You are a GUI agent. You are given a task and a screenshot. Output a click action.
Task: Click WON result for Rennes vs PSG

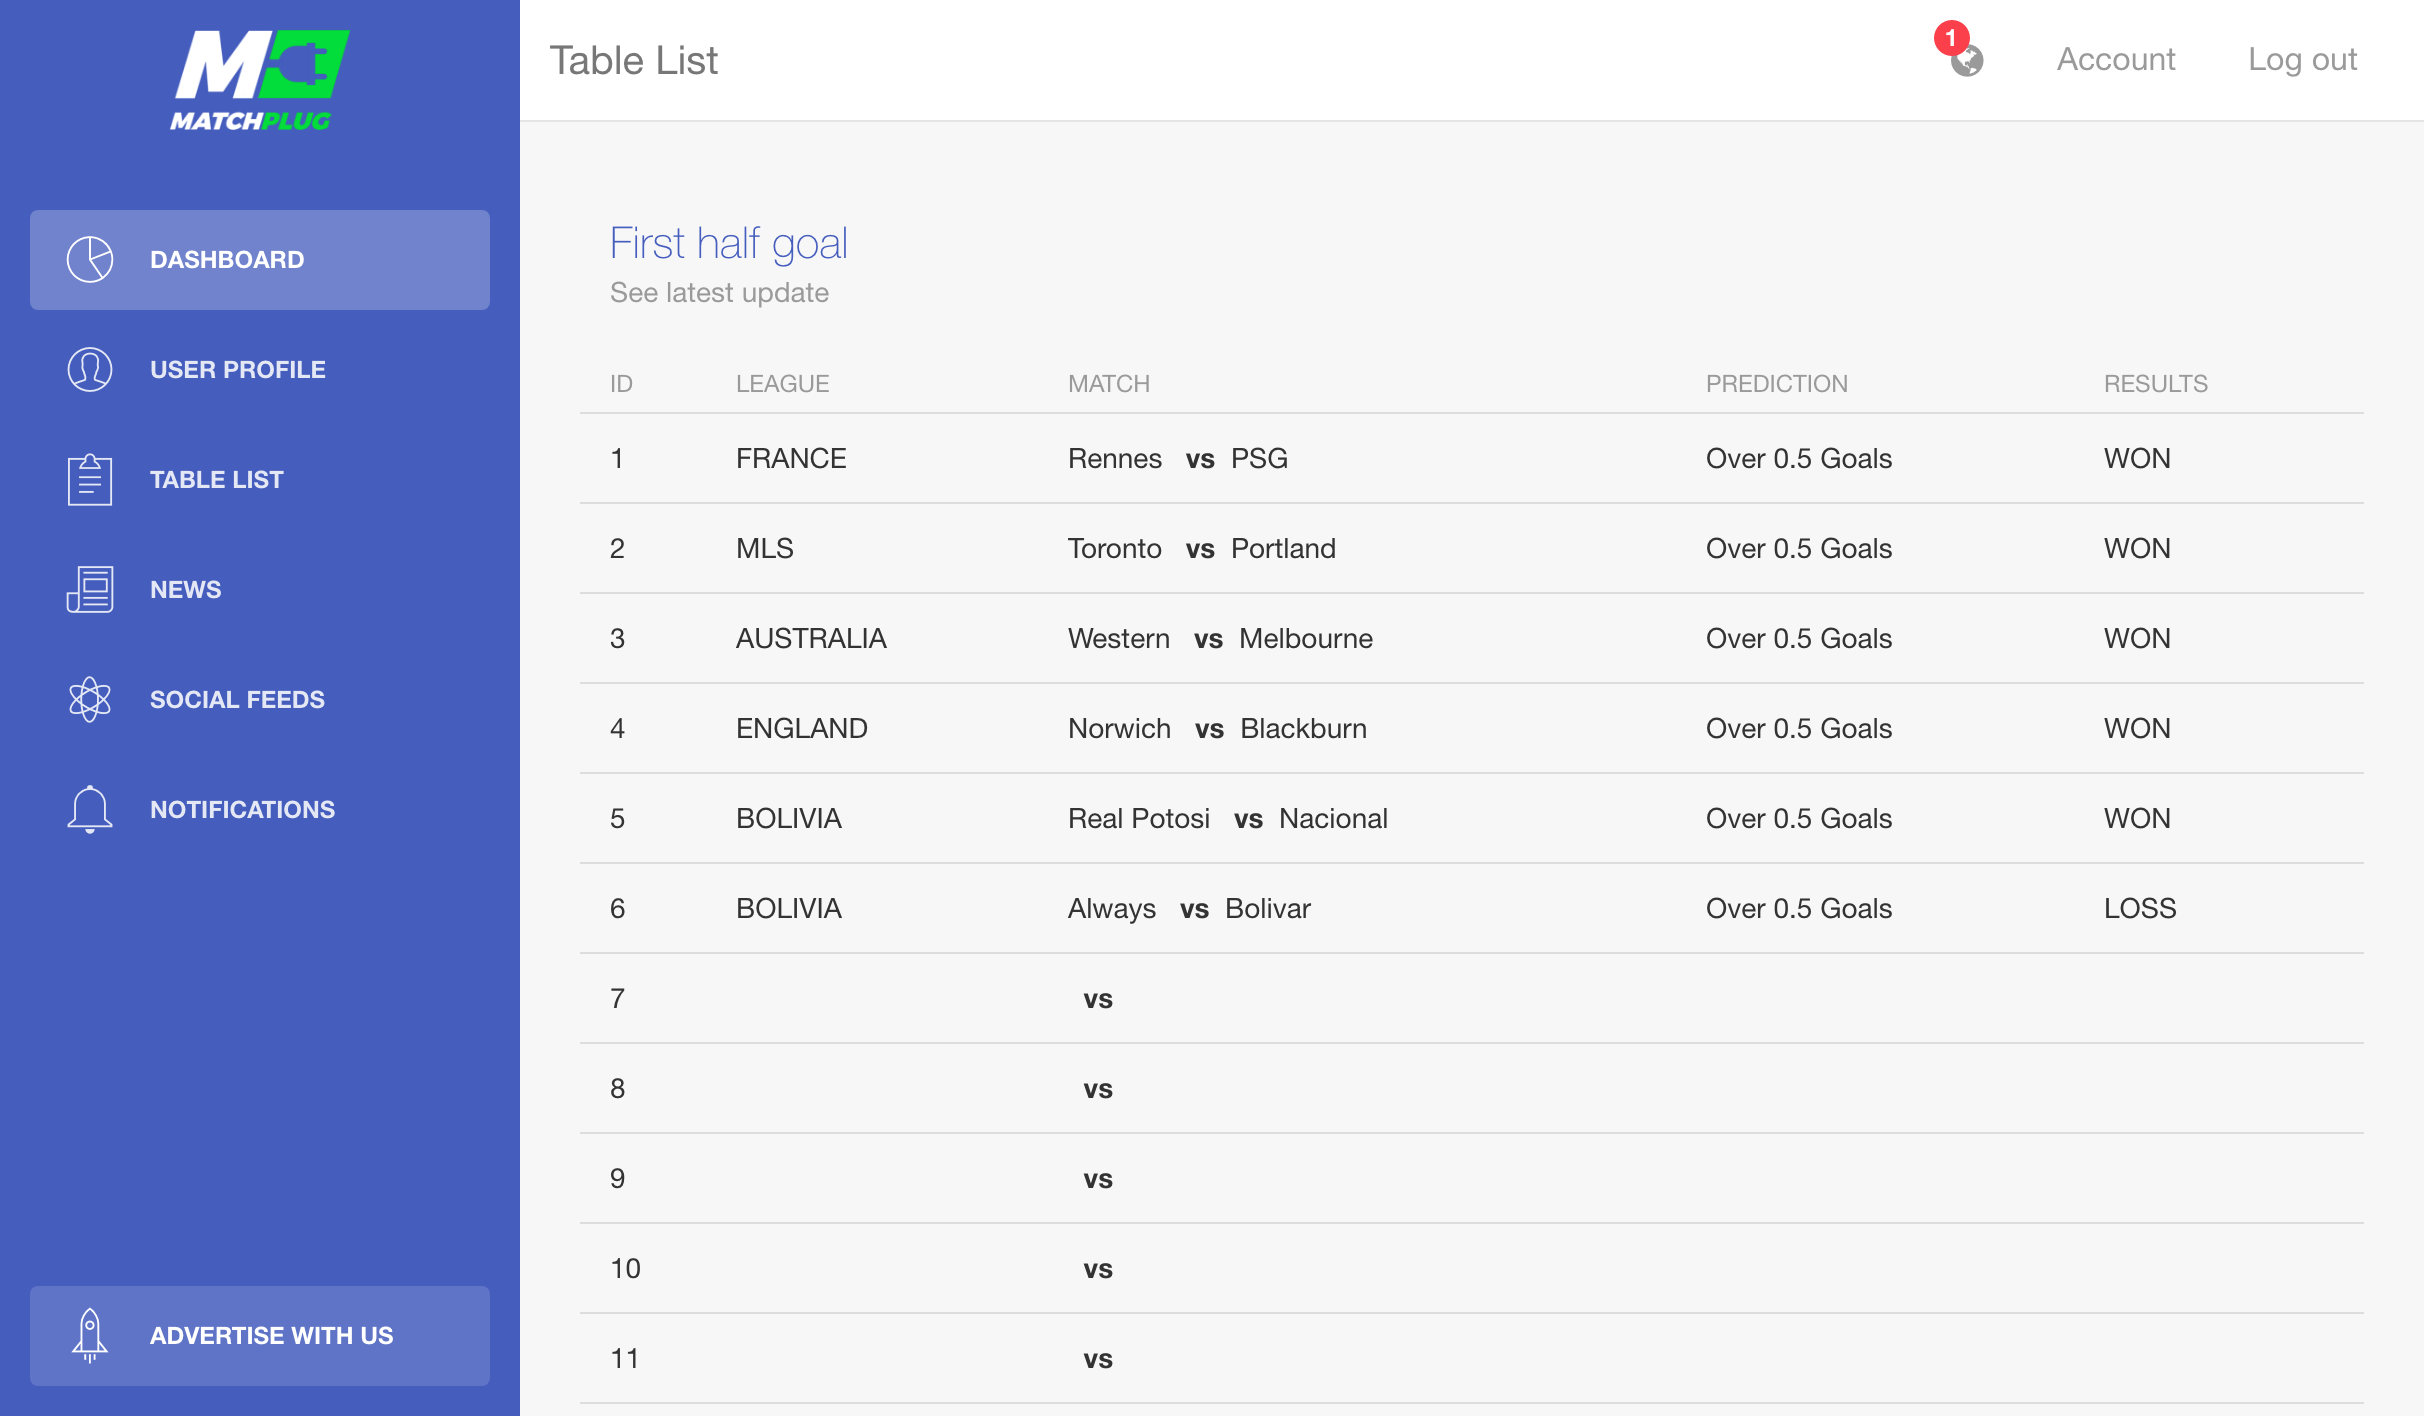click(2137, 459)
